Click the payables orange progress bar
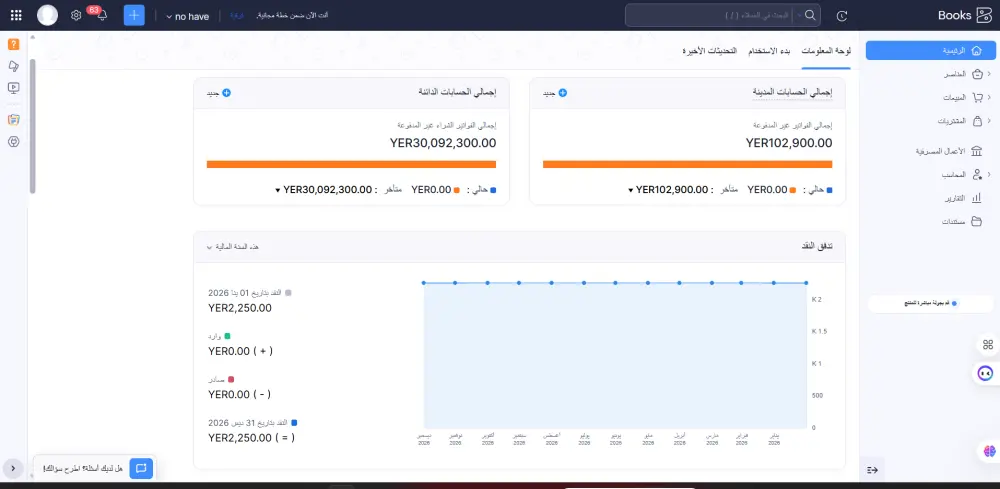 click(x=351, y=164)
